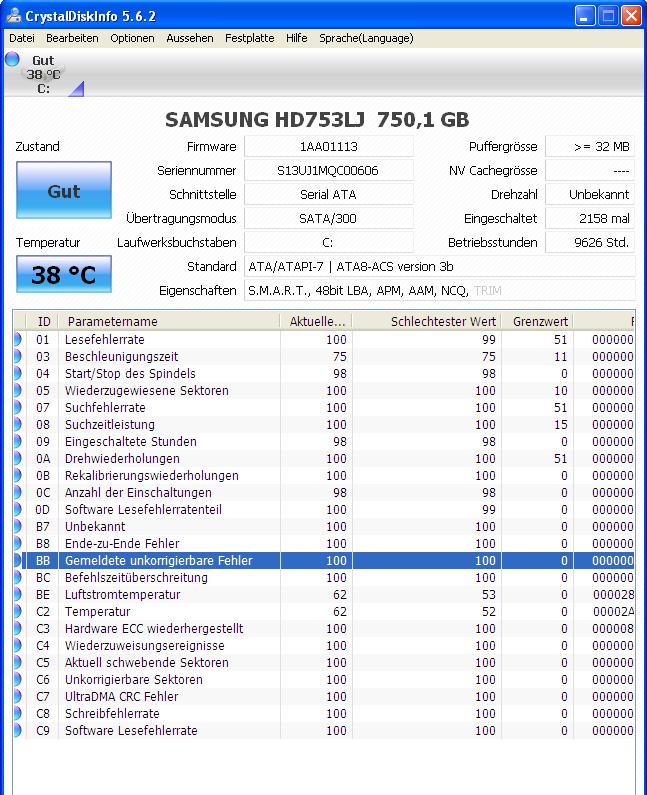Screen dimensions: 647x795
Task: Select the C: disk status icon in the drive bar
Action: coord(12,59)
